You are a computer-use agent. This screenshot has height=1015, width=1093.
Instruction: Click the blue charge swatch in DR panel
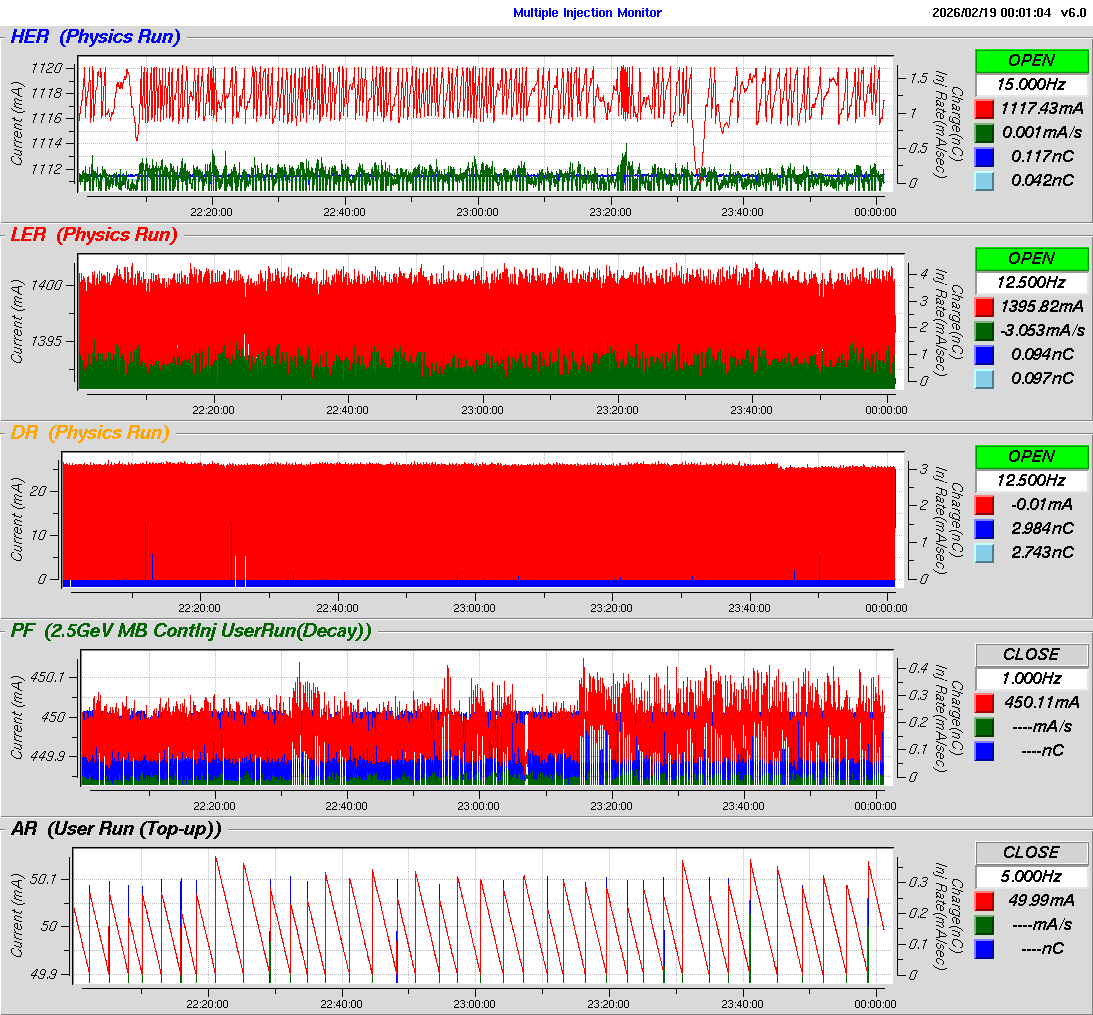pyautogui.click(x=984, y=528)
